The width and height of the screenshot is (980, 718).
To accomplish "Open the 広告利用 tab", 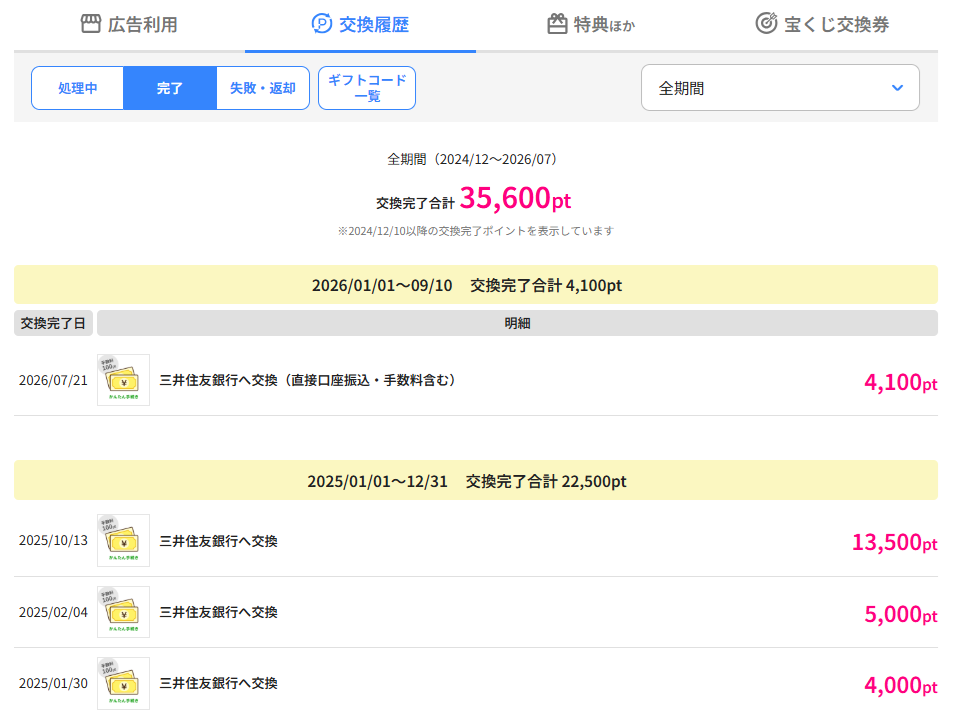I will [129, 25].
